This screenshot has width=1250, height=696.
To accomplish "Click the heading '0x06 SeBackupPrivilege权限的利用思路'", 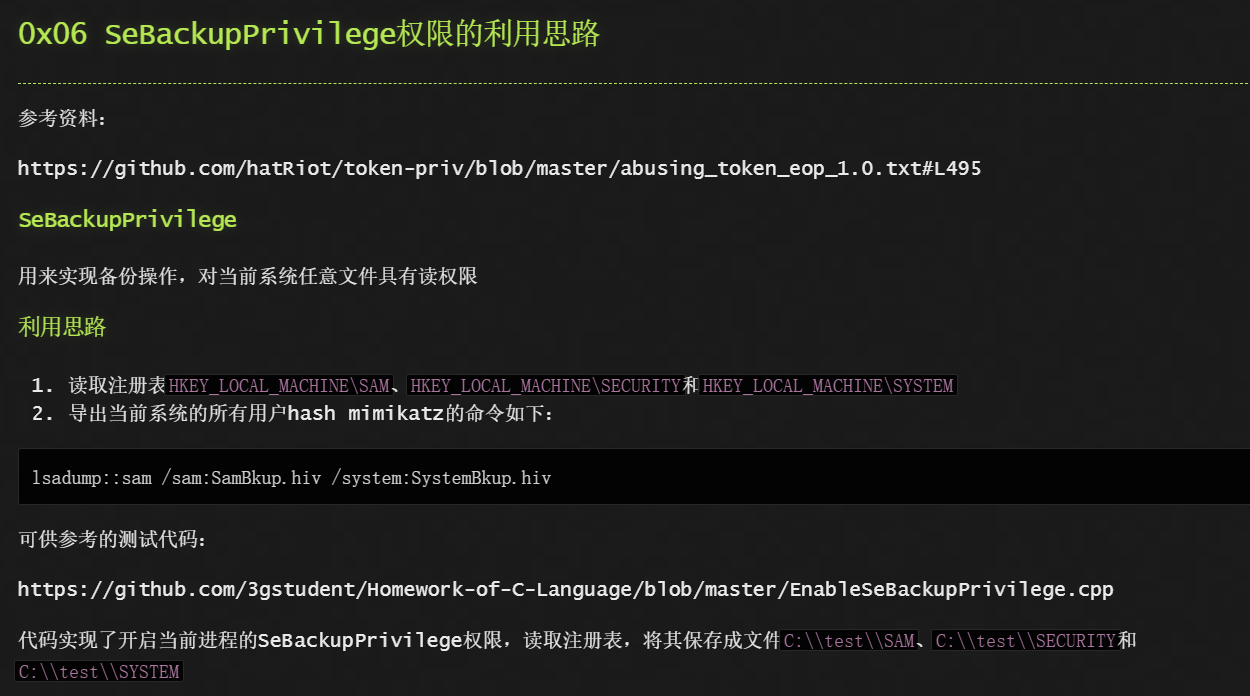I will click(x=309, y=34).
